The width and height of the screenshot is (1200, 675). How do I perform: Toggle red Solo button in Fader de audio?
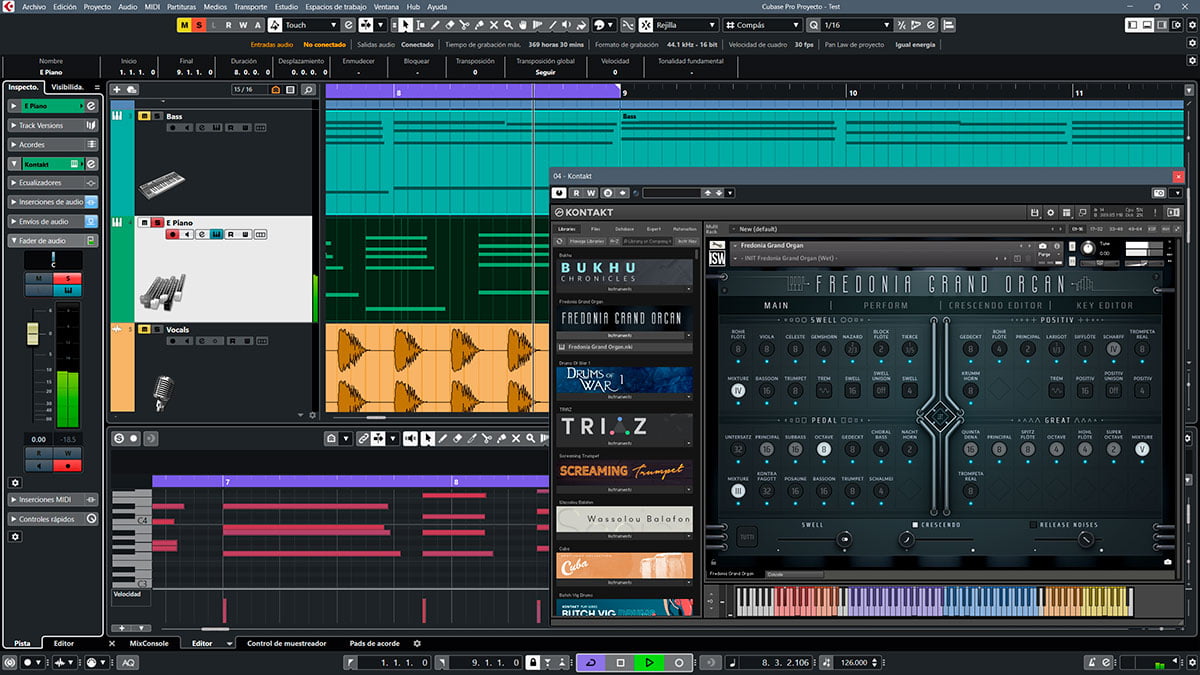coord(68,278)
